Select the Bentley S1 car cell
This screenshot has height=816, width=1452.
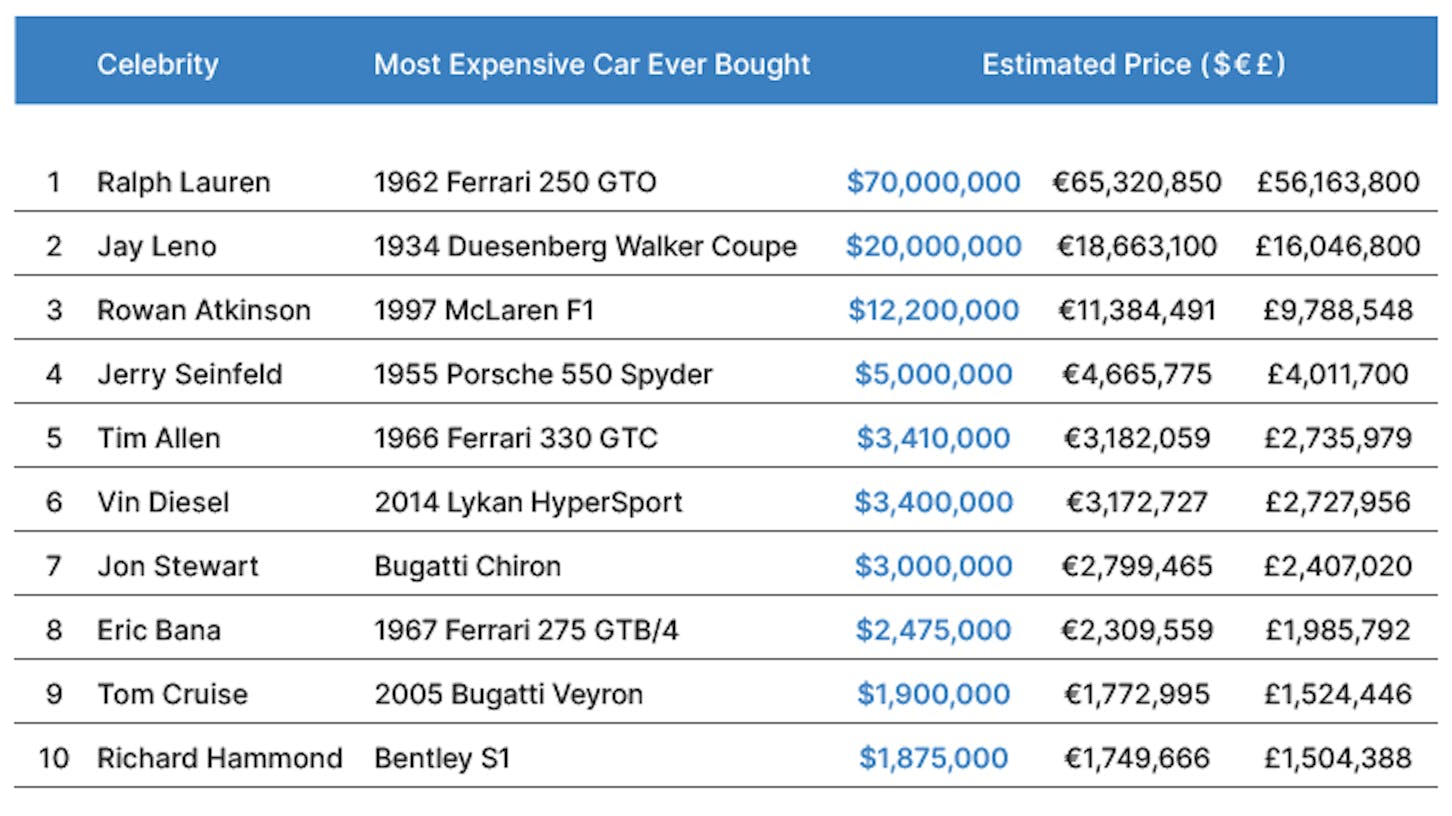(x=442, y=758)
